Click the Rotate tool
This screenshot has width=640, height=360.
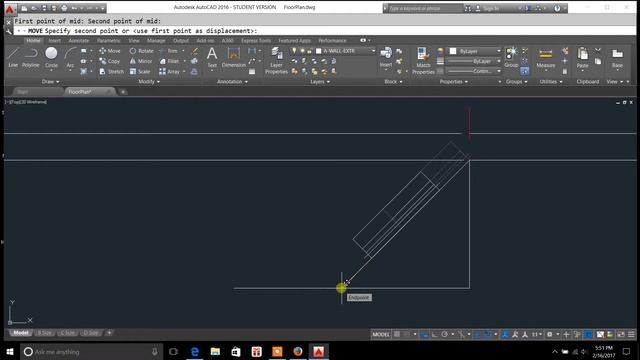tap(141, 51)
